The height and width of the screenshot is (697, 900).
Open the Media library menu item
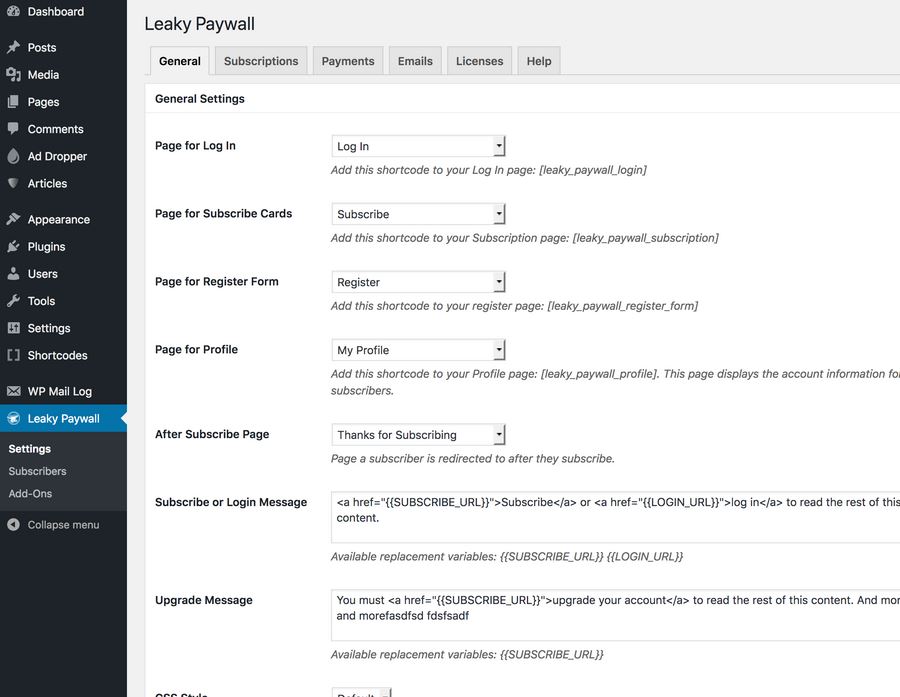click(x=63, y=75)
